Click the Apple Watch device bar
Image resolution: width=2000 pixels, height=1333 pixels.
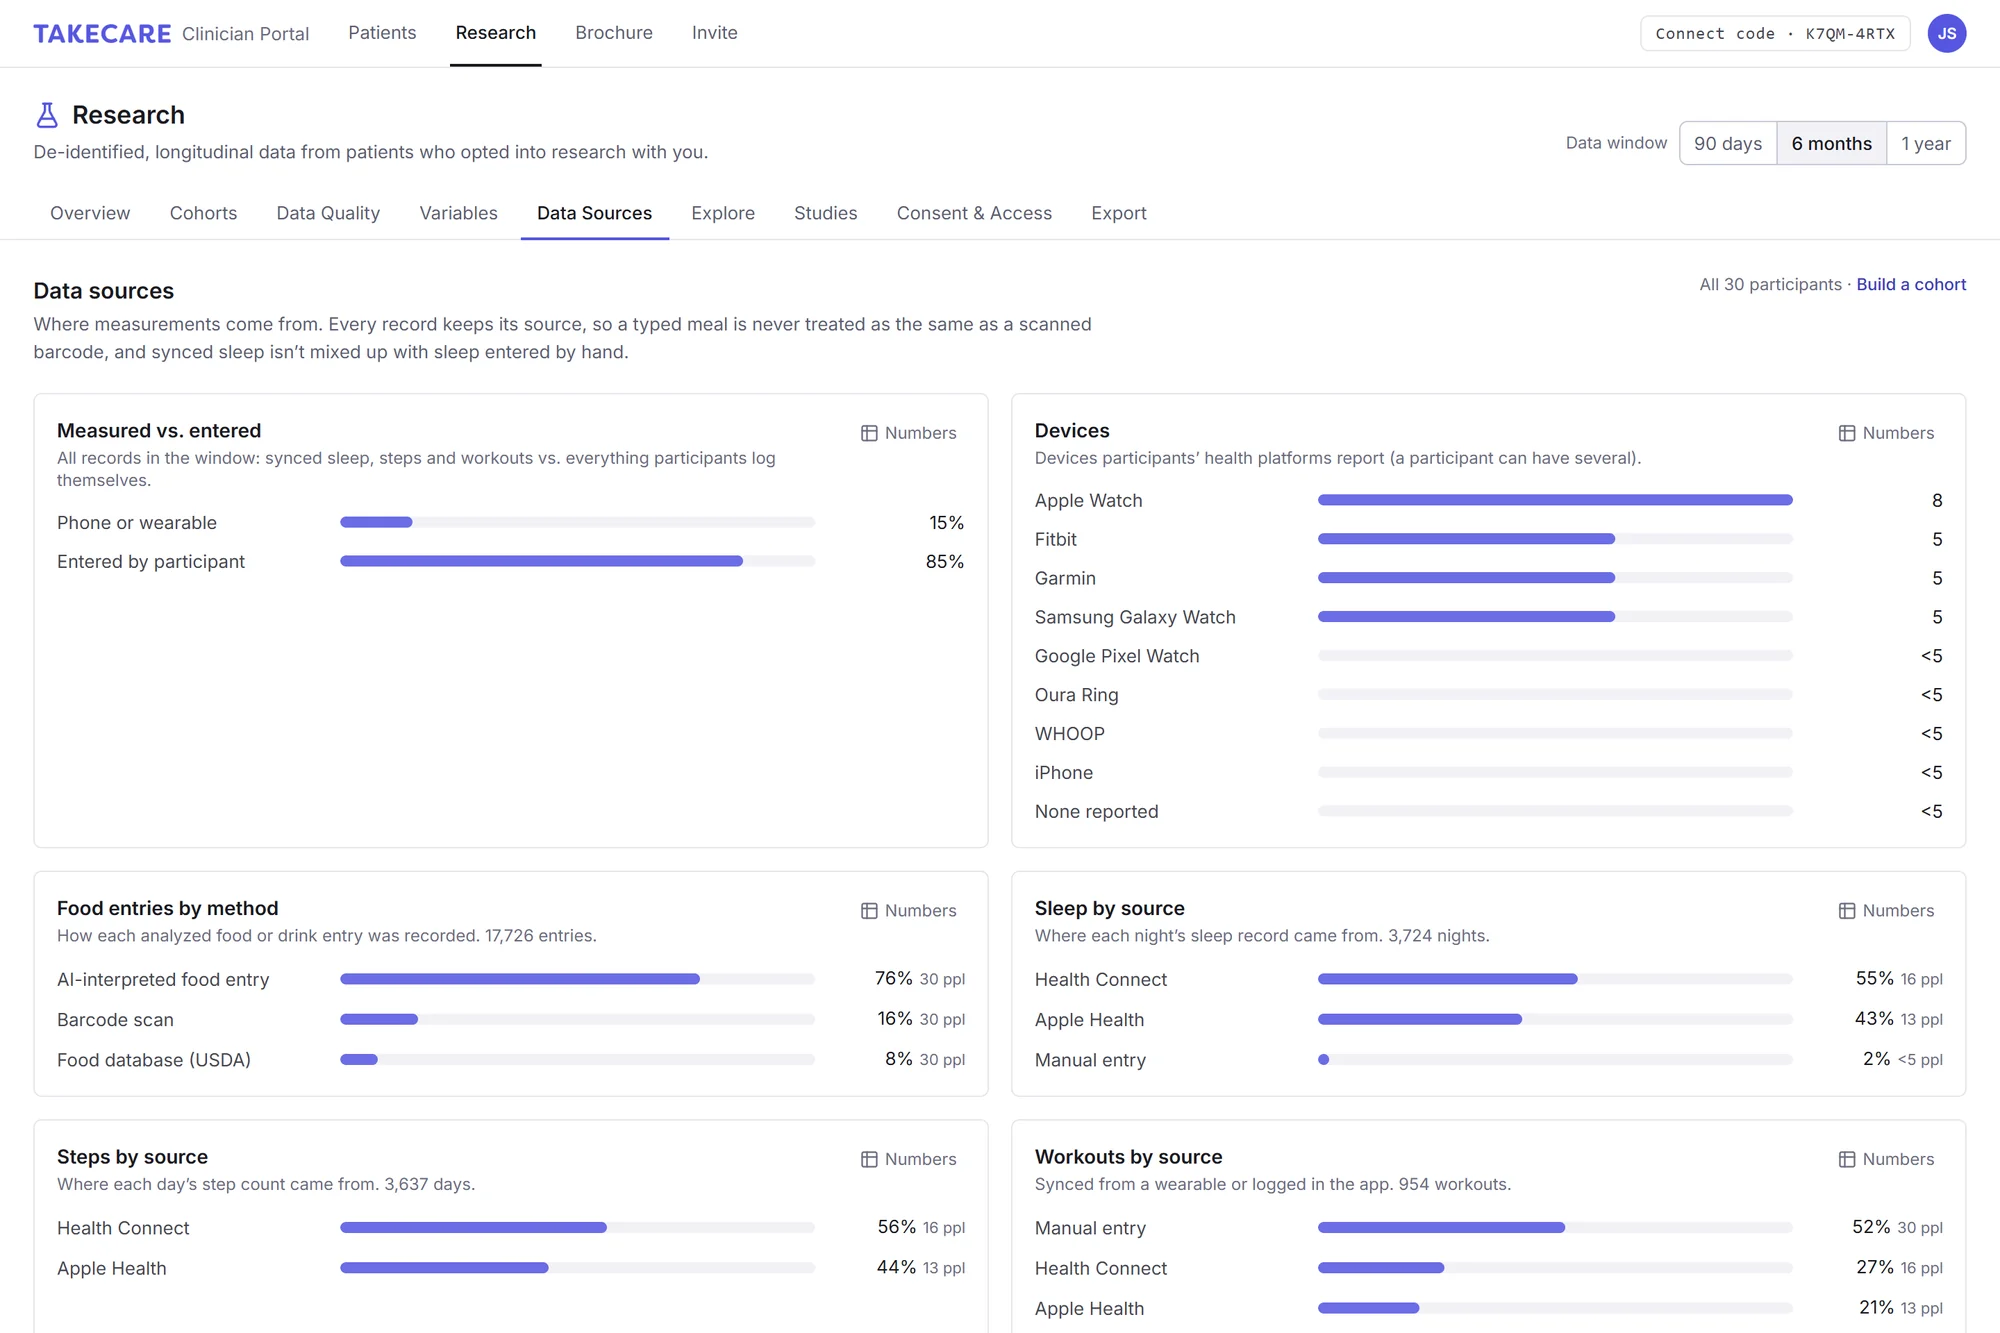pos(1555,500)
